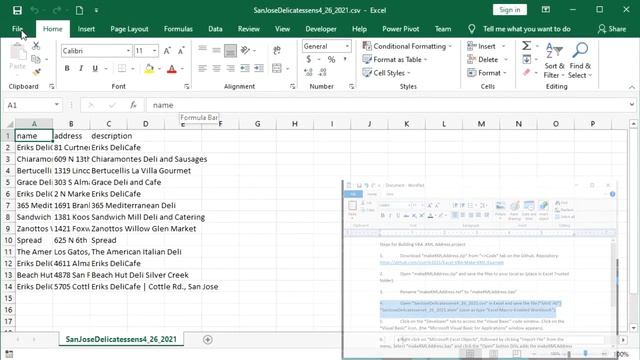Screen dimensions: 640x360
Task: Click the Wrap Text icon
Action: coord(277,50)
